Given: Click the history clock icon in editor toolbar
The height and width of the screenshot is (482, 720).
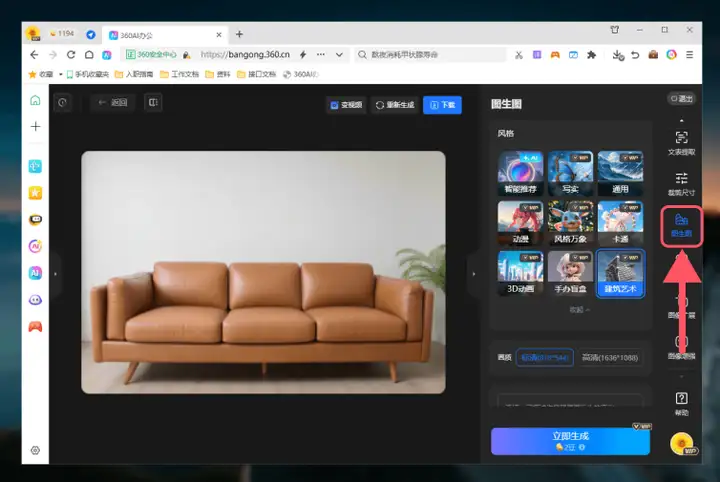Looking at the screenshot, I should (x=62, y=102).
